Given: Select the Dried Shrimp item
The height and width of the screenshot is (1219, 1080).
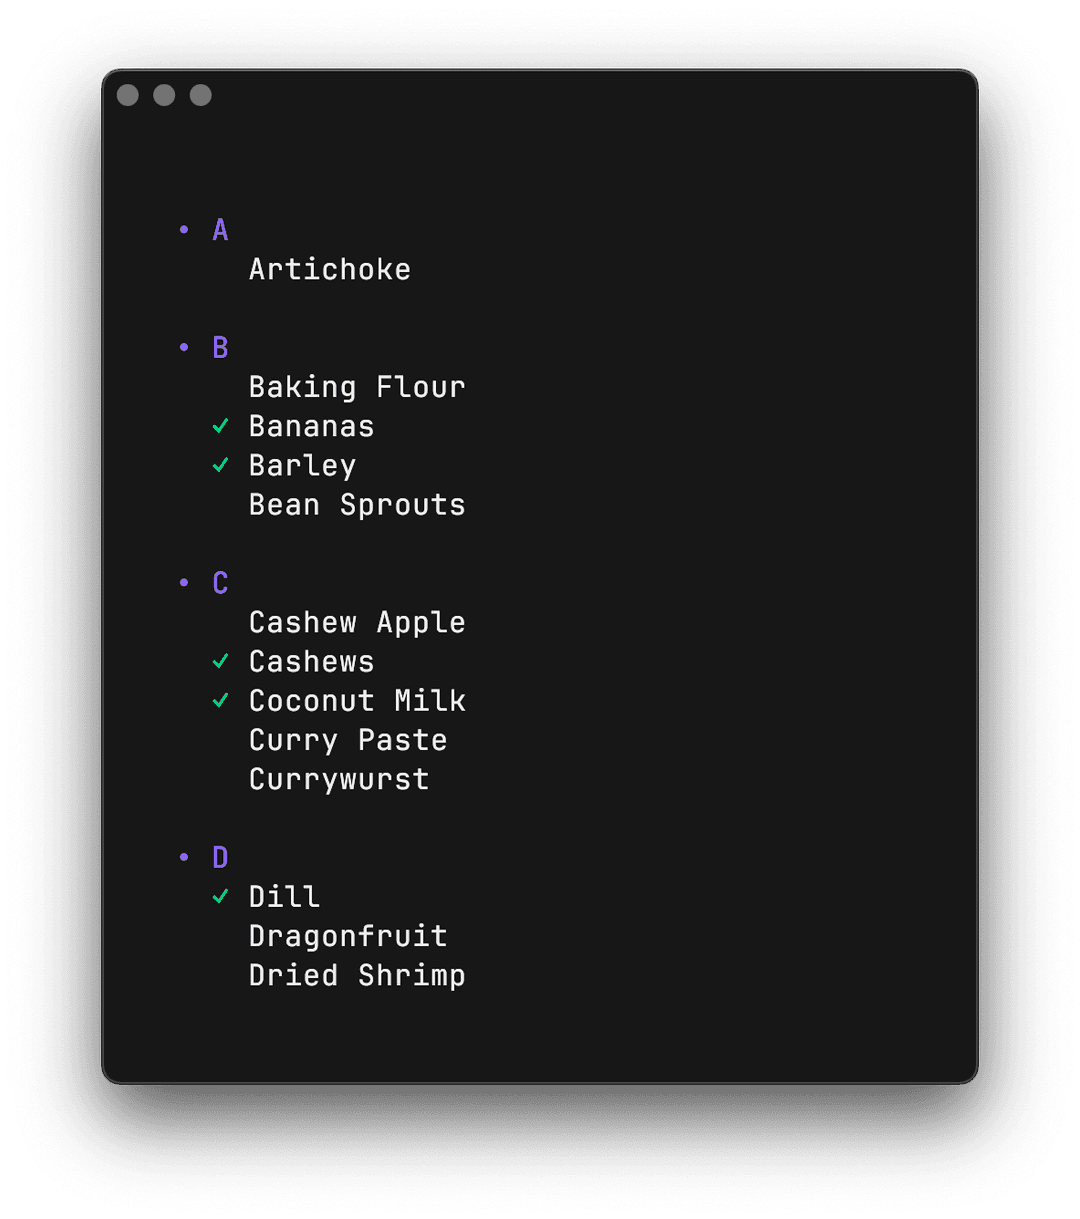Looking at the screenshot, I should tap(357, 976).
